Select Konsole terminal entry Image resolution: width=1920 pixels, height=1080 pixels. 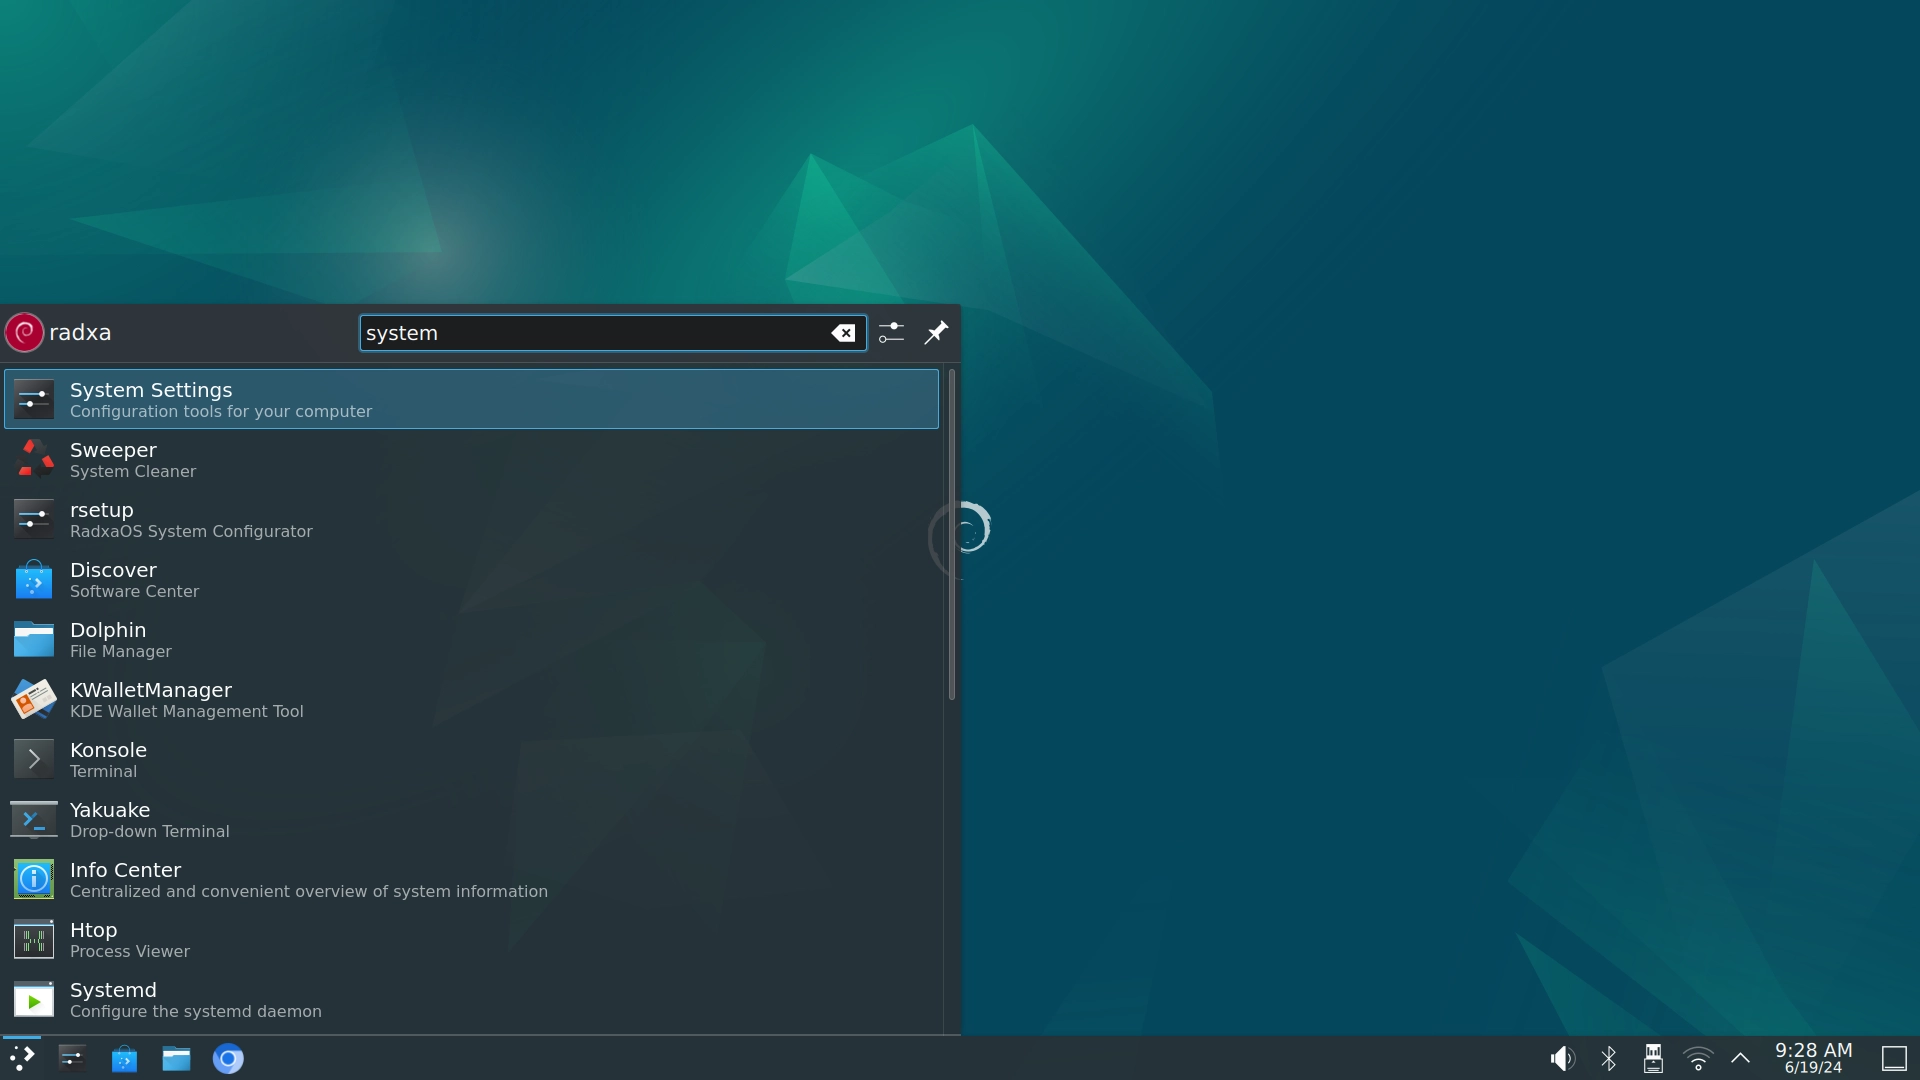pos(471,758)
